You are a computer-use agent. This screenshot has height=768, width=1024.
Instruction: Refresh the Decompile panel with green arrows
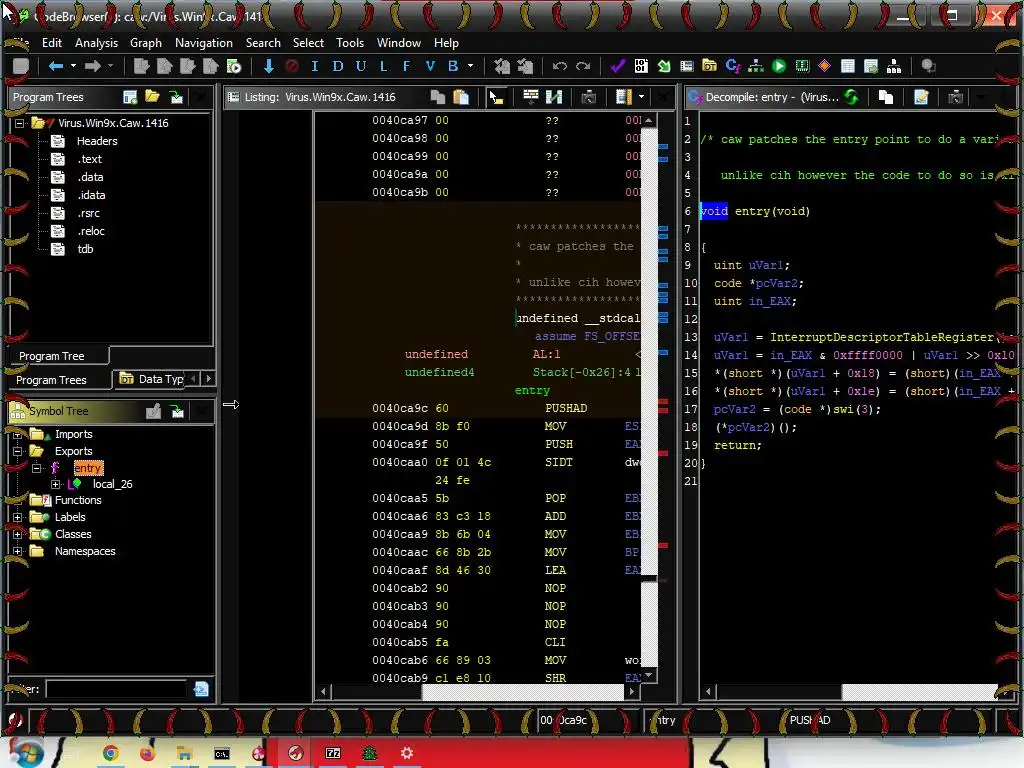(852, 97)
